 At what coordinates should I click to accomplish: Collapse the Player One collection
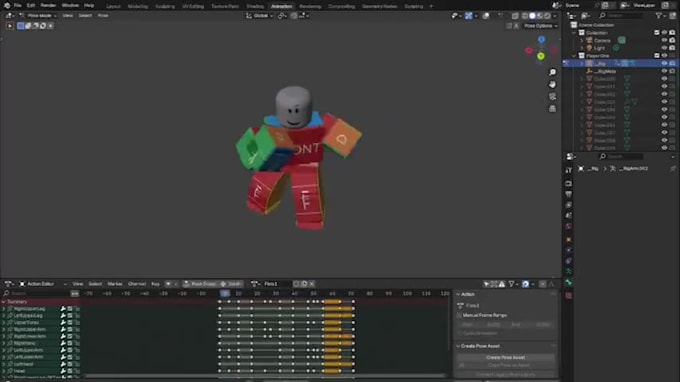[574, 56]
